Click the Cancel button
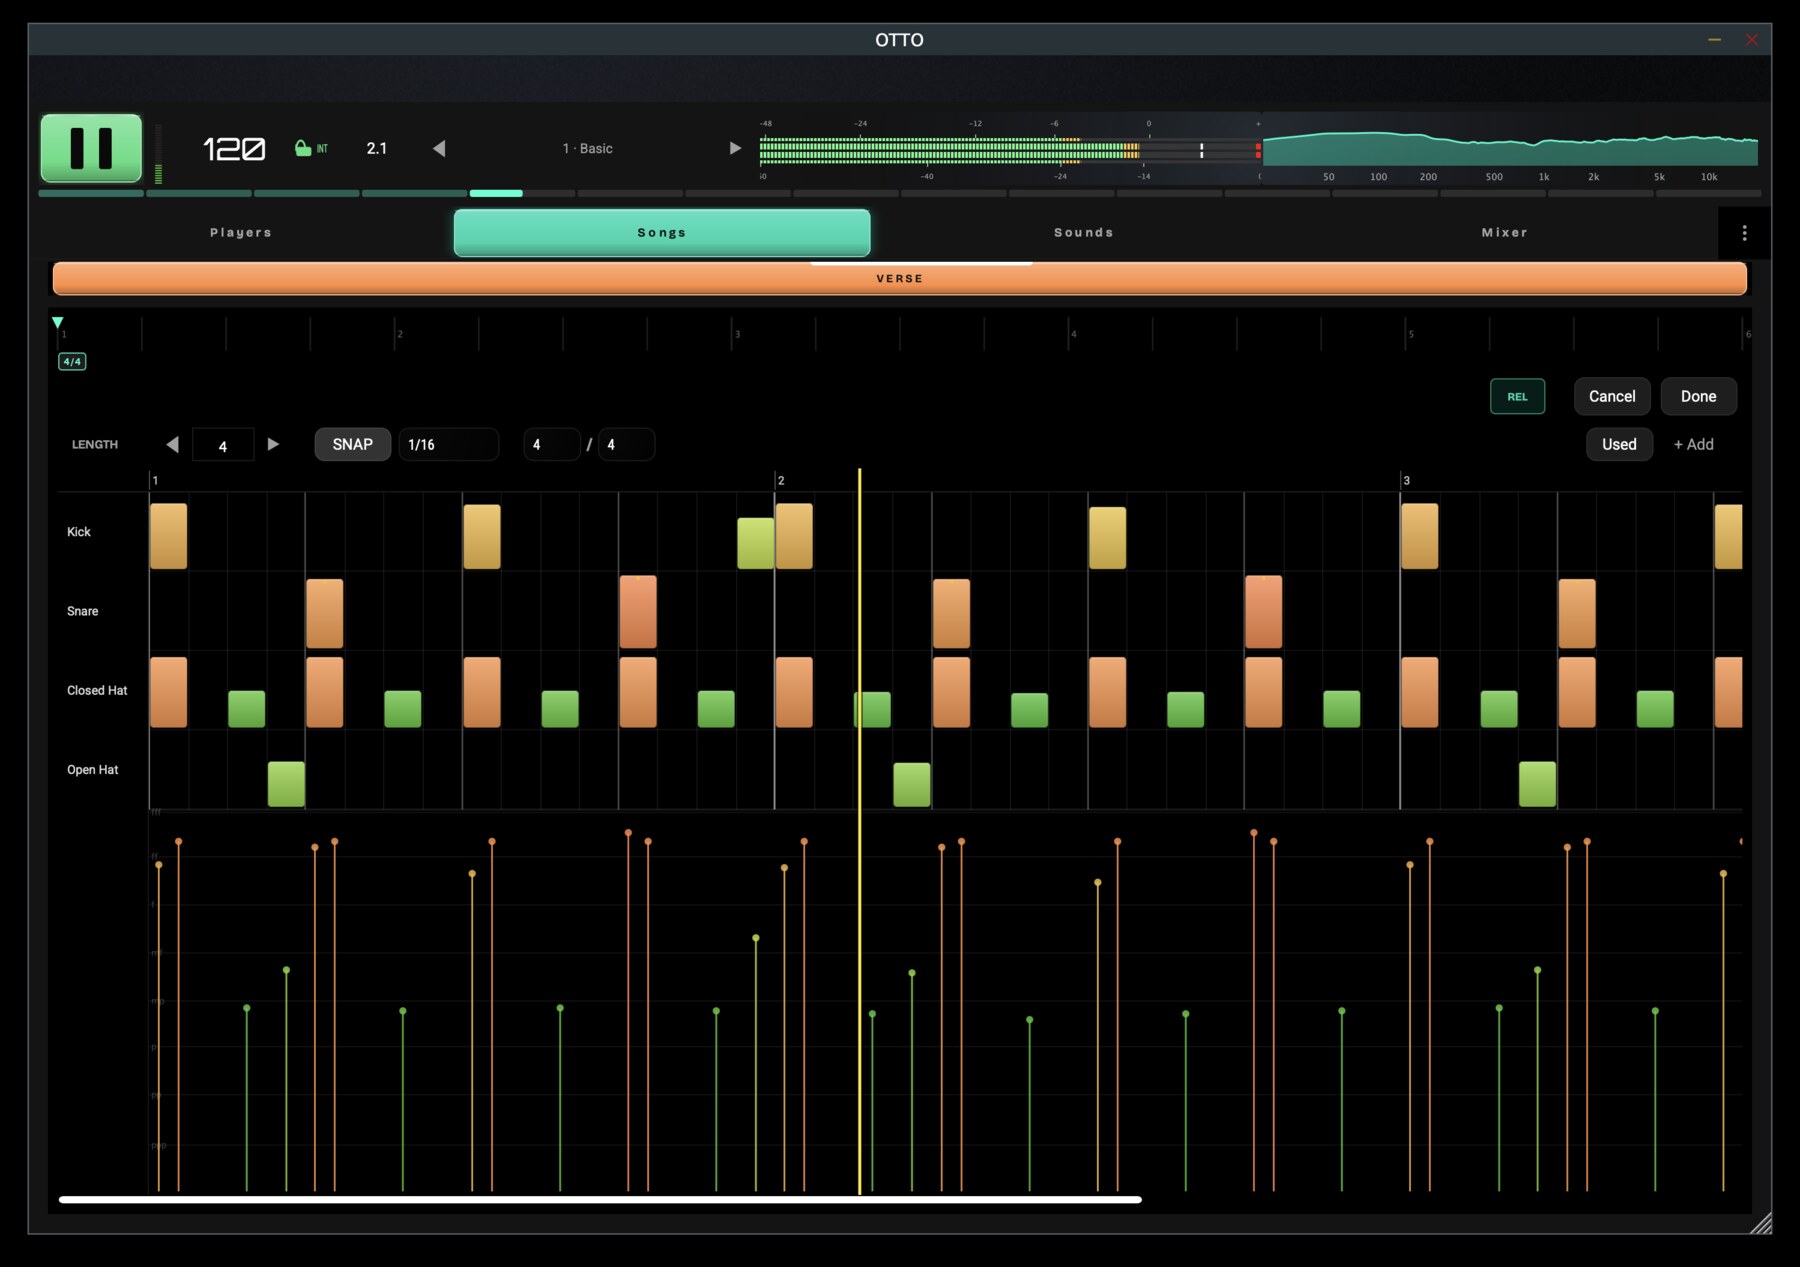 point(1612,397)
